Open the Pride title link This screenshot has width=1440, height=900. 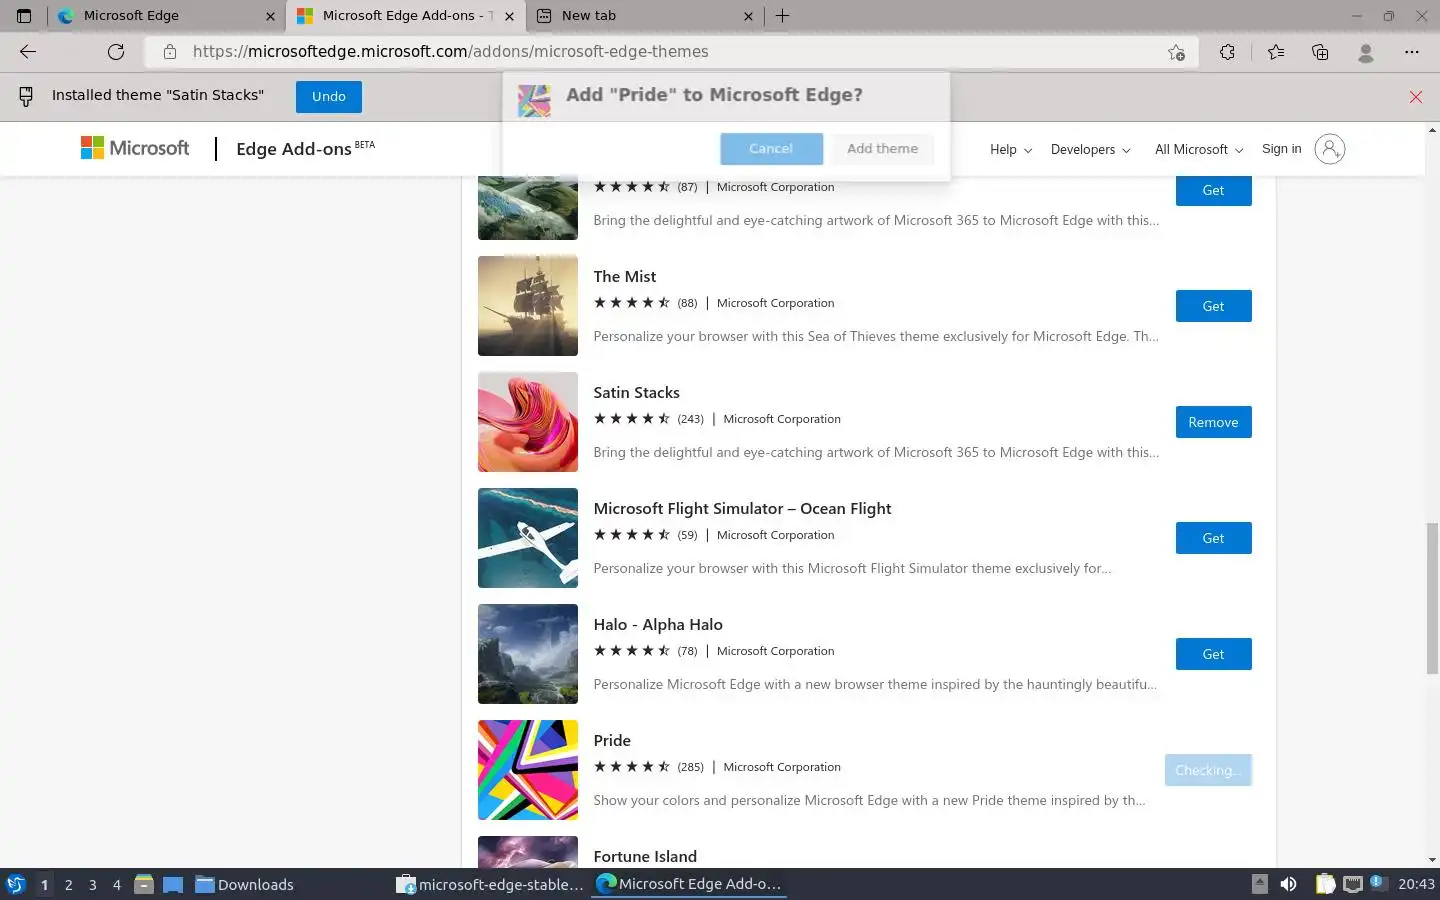(612, 741)
